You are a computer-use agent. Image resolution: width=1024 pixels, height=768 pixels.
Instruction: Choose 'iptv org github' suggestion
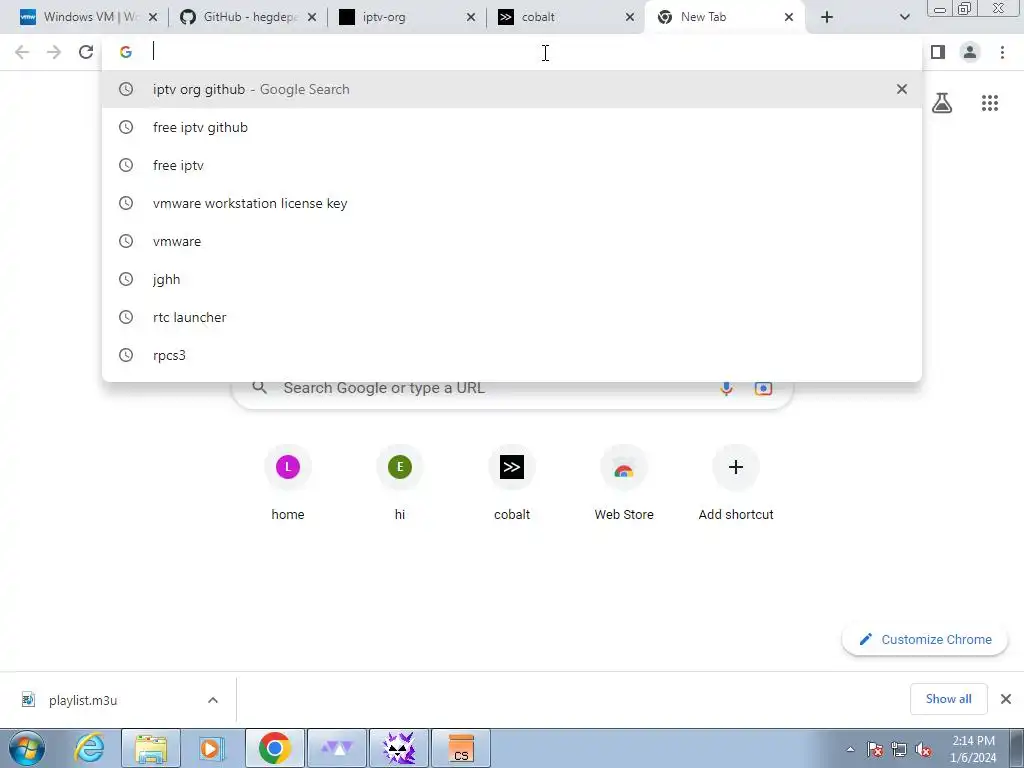tap(512, 89)
